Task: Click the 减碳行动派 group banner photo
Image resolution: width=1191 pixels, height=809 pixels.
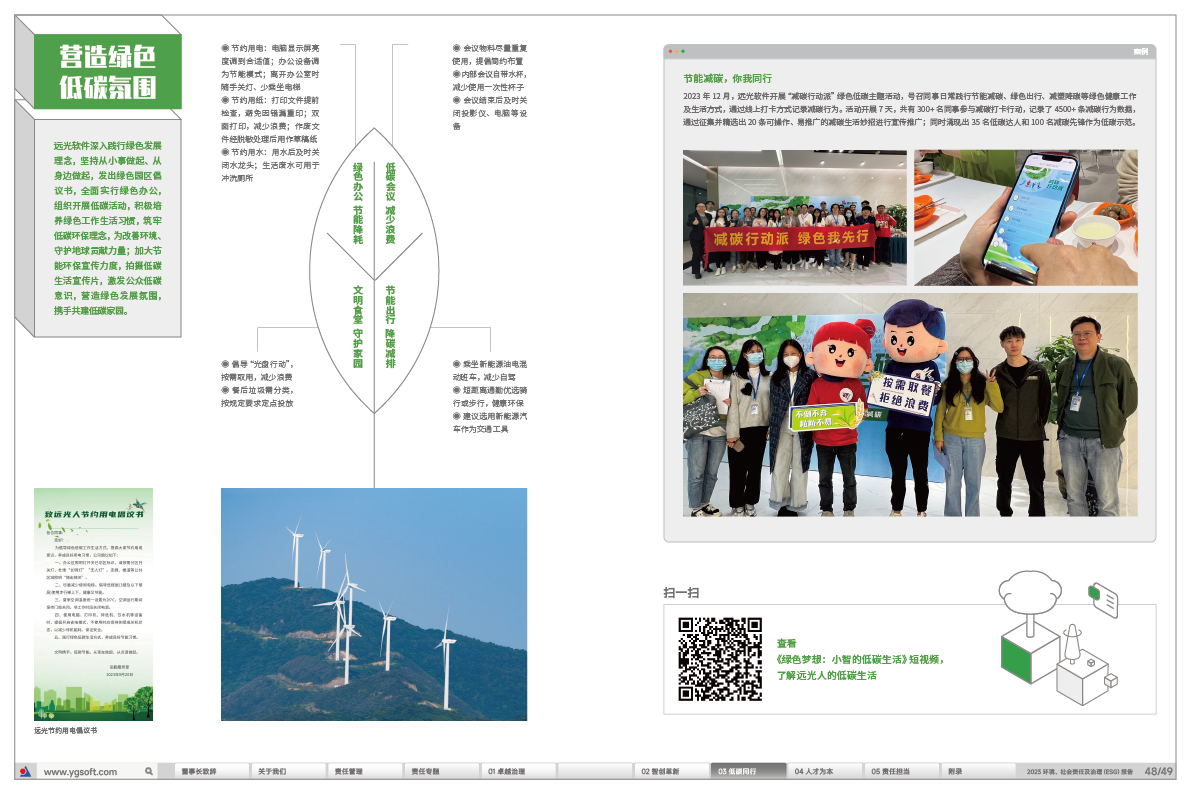Action: tap(795, 218)
